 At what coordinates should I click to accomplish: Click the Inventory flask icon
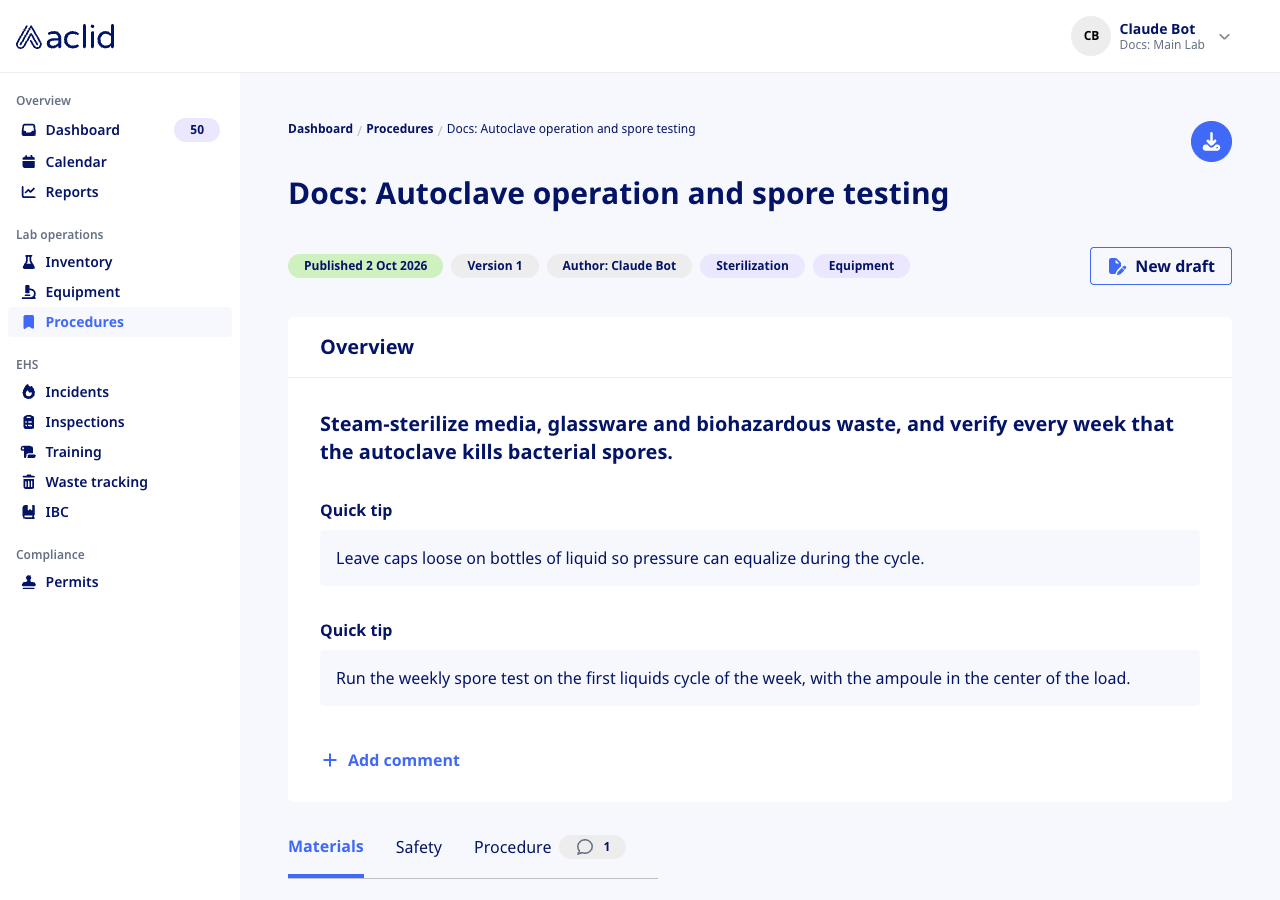29,262
